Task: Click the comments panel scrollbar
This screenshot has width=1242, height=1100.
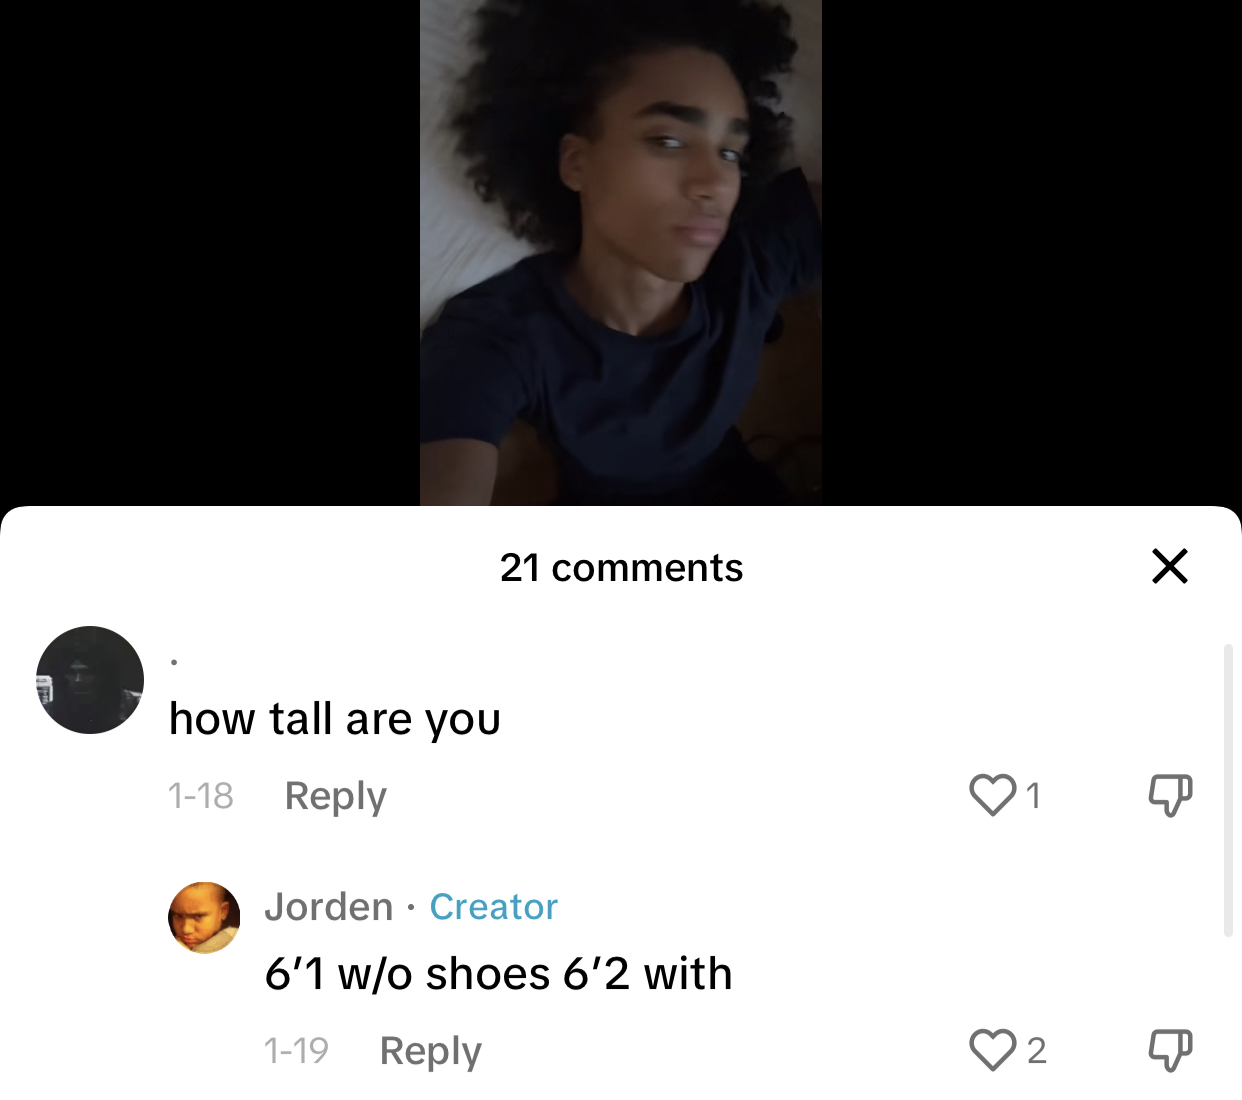Action: click(x=1229, y=790)
